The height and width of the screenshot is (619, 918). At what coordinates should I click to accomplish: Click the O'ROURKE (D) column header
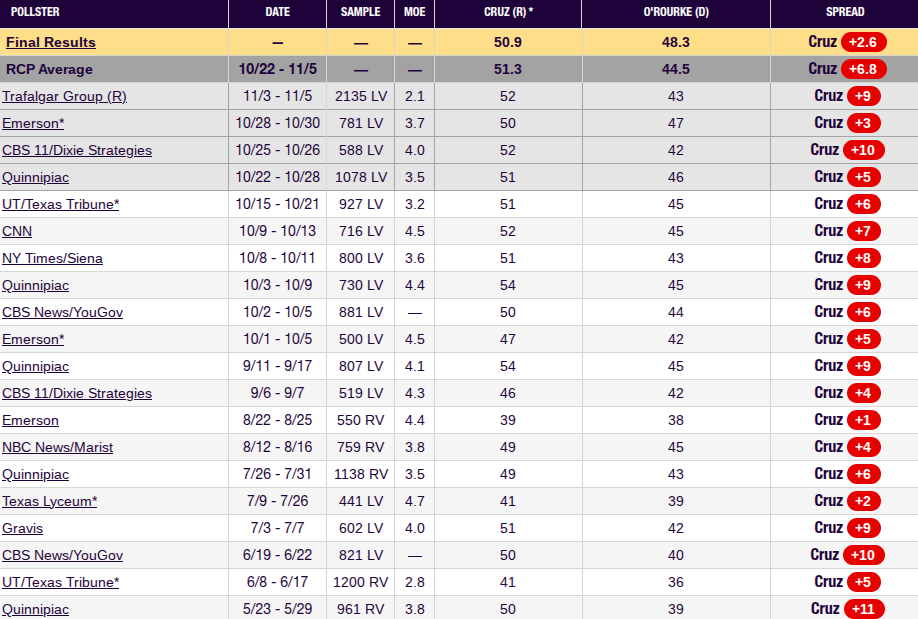[676, 12]
